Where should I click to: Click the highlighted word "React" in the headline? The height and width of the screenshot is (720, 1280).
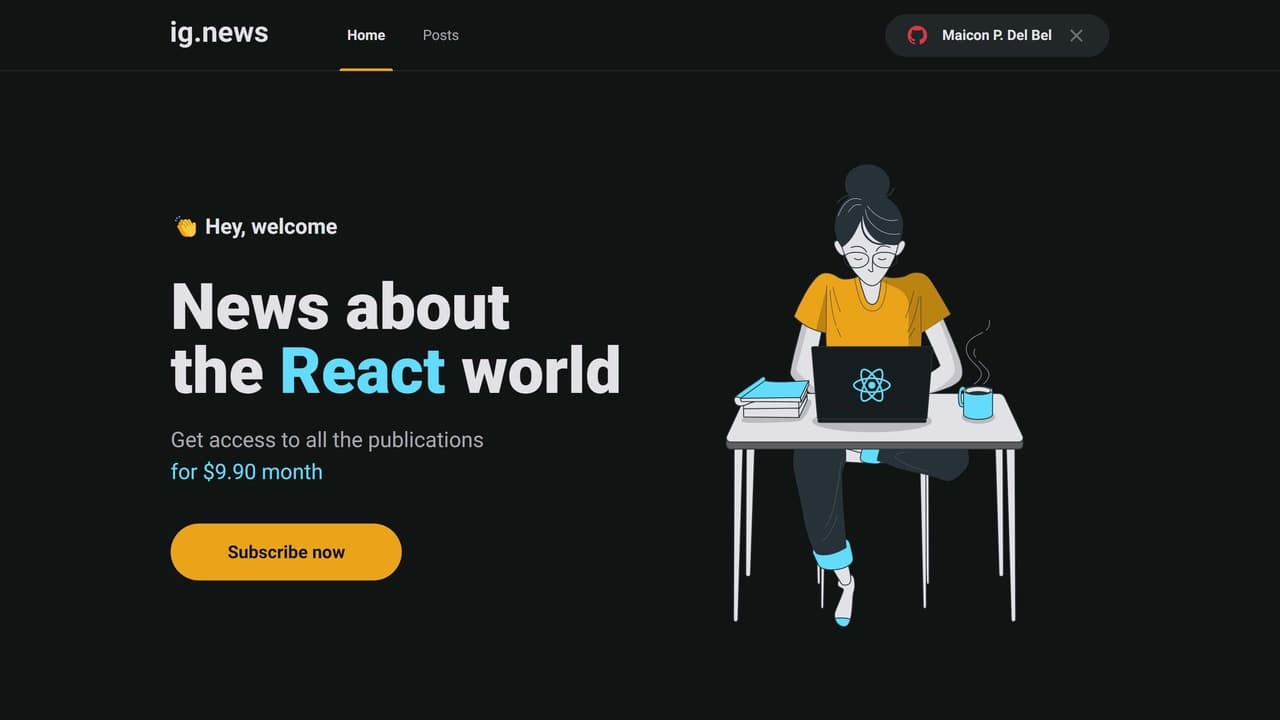[x=362, y=370]
